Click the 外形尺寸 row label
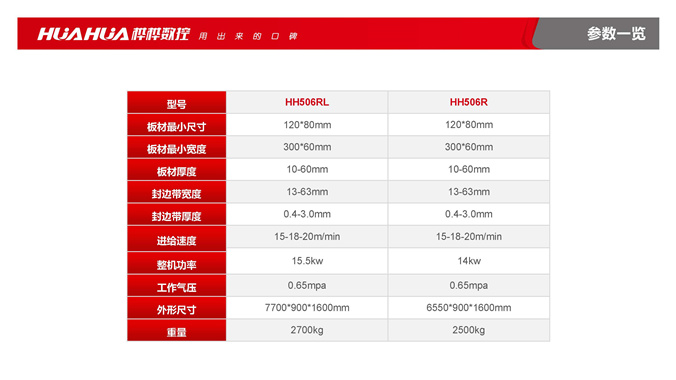The height and width of the screenshot is (380, 676). click(177, 308)
